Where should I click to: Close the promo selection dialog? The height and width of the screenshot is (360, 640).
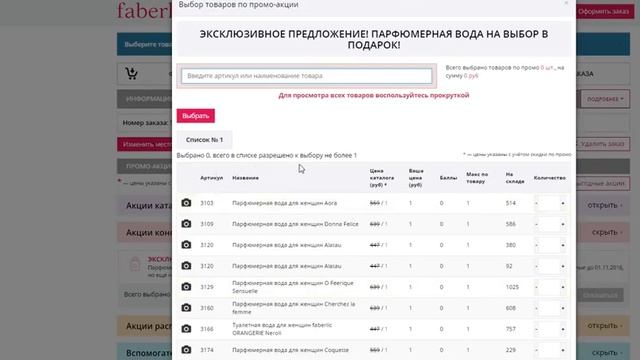click(566, 3)
